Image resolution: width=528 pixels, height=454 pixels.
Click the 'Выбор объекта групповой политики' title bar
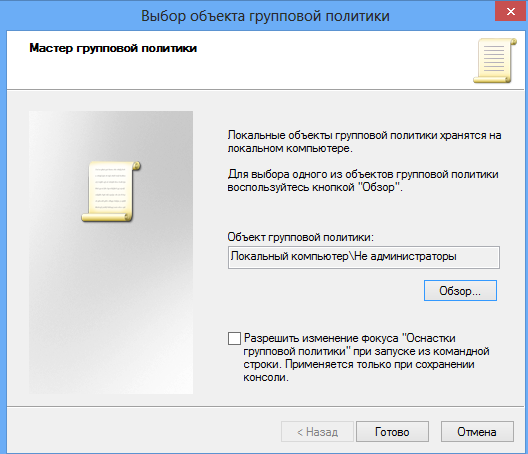tap(265, 15)
